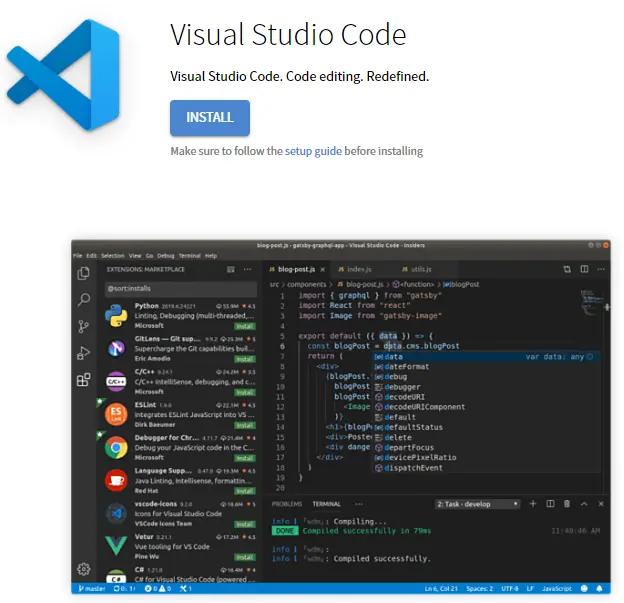Screen dimensions: 624x603
Task: Switch to the PROBLEMS panel tab
Action: tap(287, 504)
